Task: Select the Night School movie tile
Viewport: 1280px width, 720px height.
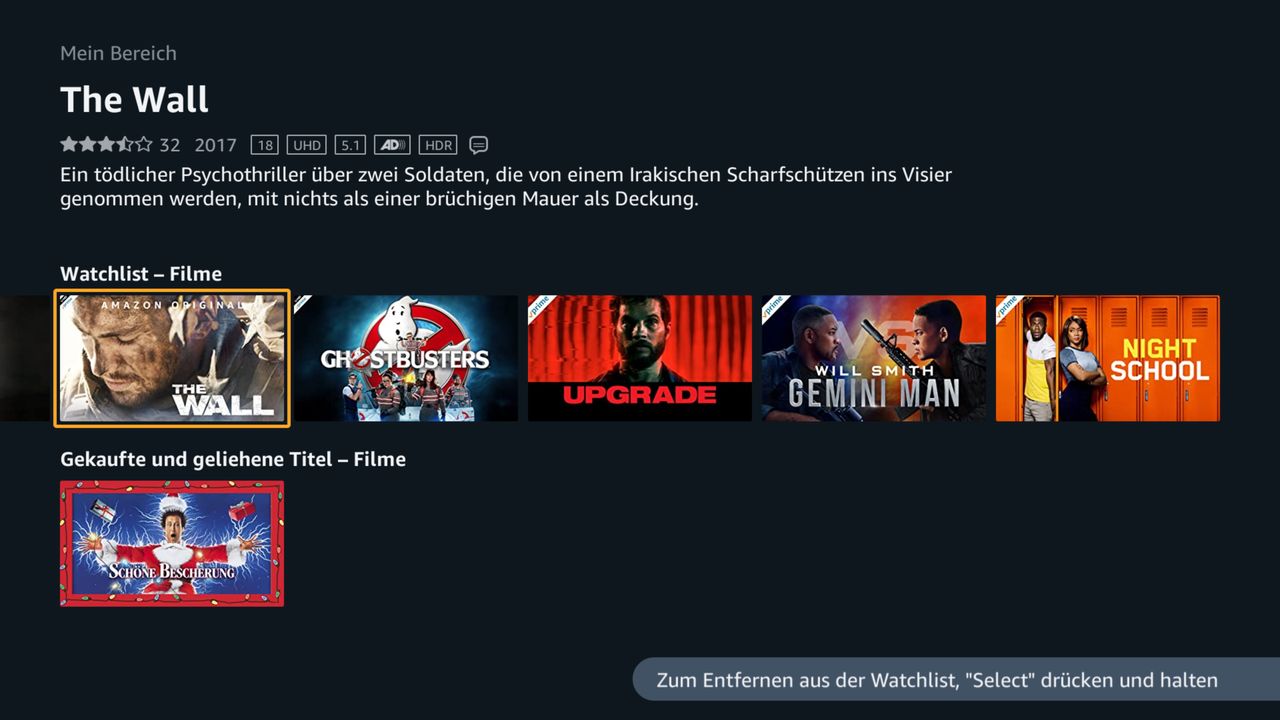Action: [1108, 358]
